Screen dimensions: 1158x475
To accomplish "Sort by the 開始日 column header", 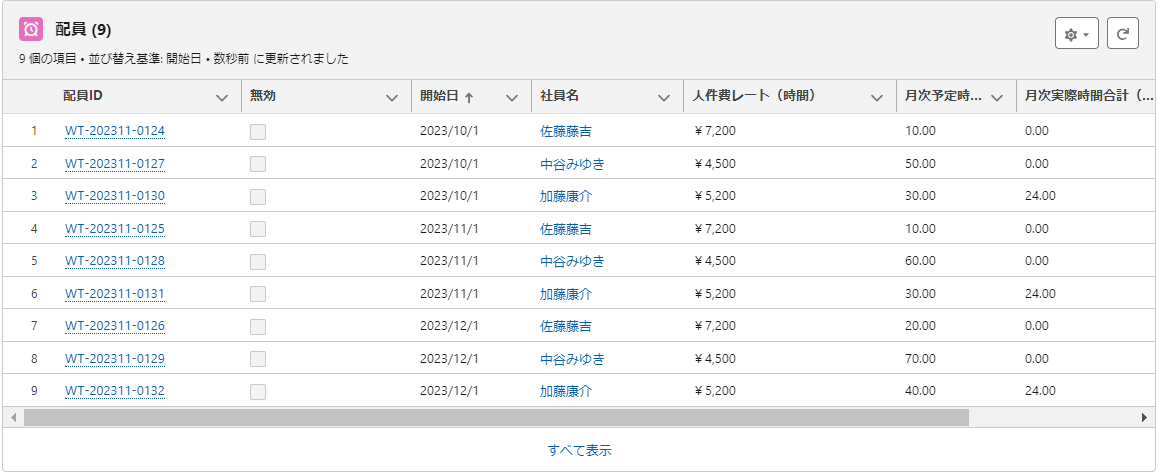I will (439, 96).
